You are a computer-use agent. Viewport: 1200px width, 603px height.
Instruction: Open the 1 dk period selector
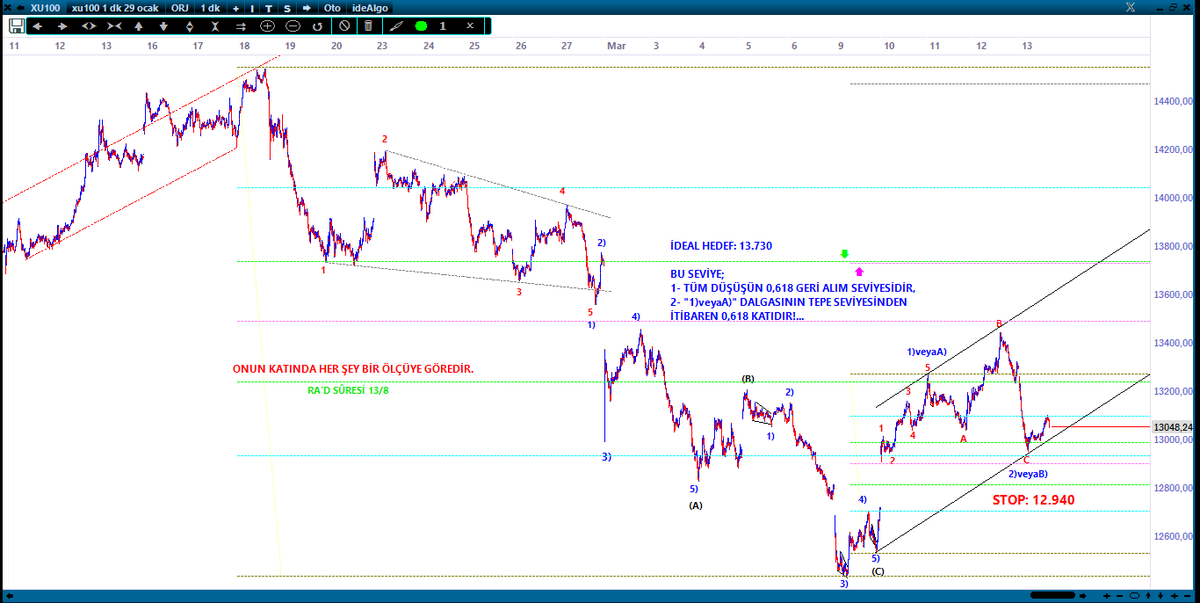(210, 8)
